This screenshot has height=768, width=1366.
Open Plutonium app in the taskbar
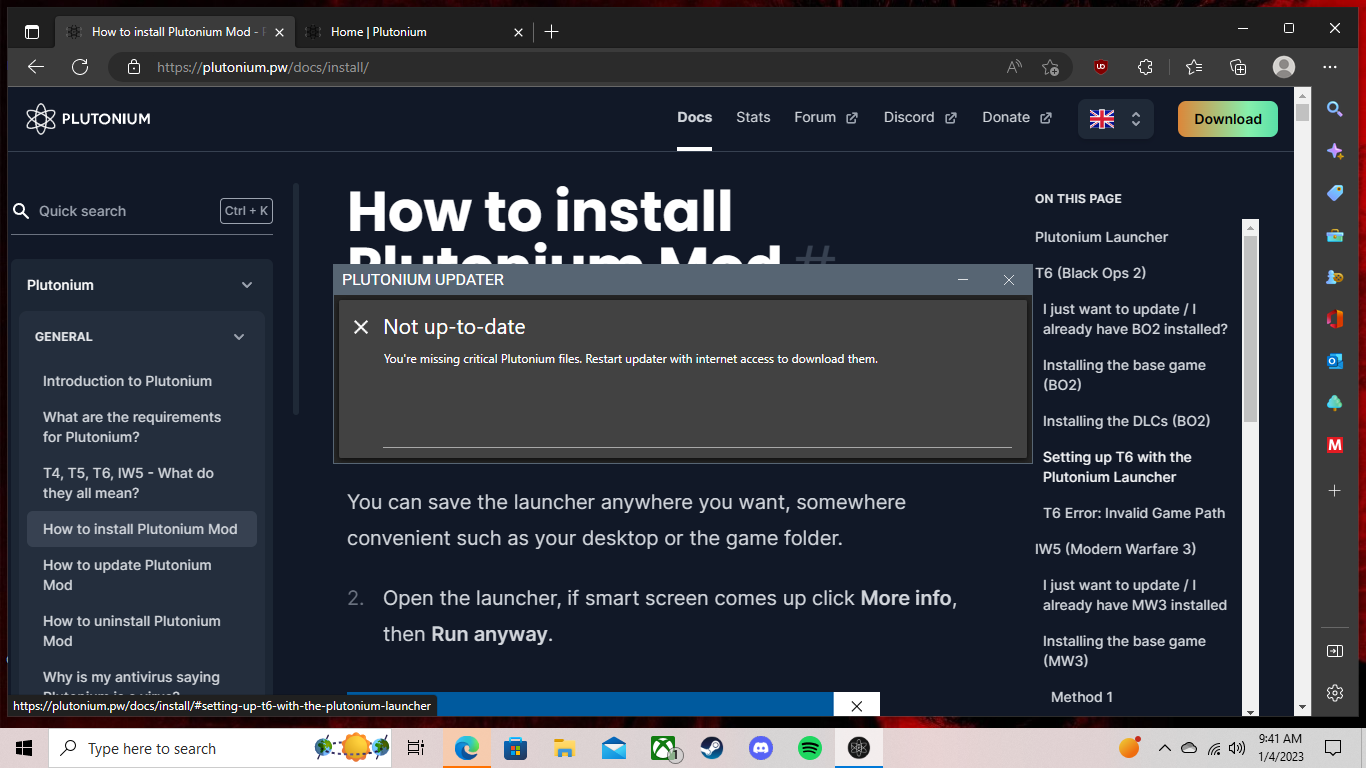point(859,748)
